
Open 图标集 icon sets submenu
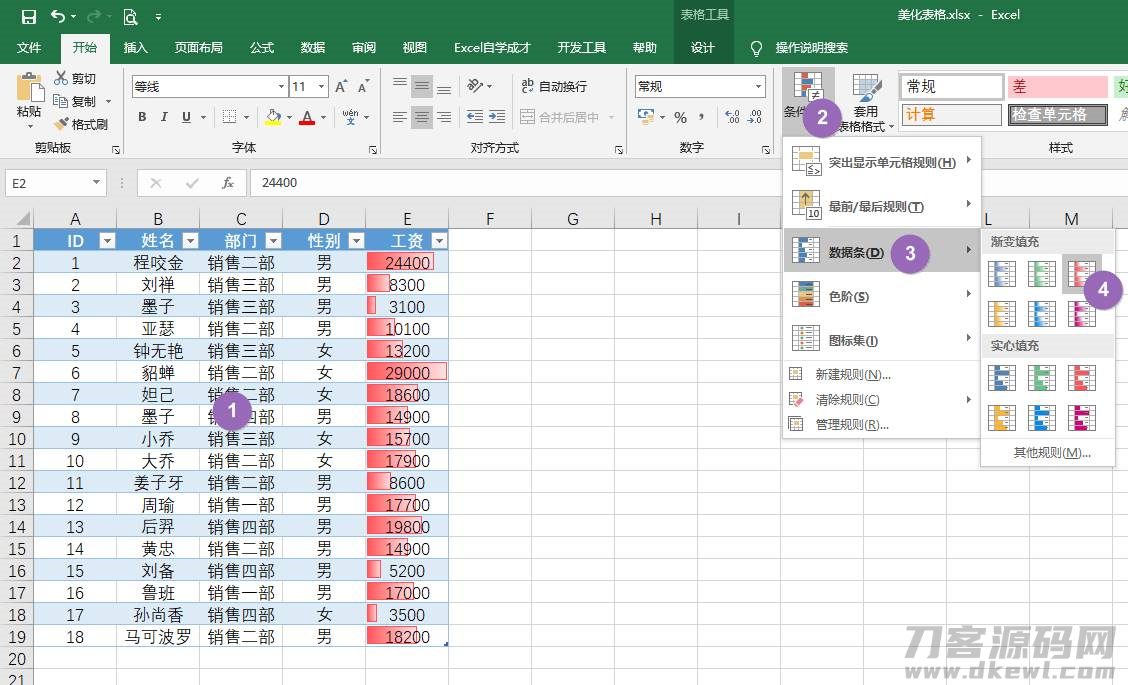[882, 340]
